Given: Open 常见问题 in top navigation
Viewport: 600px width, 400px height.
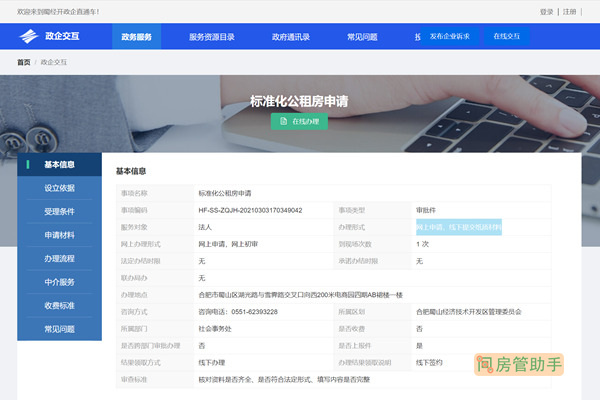Looking at the screenshot, I should click(x=362, y=37).
